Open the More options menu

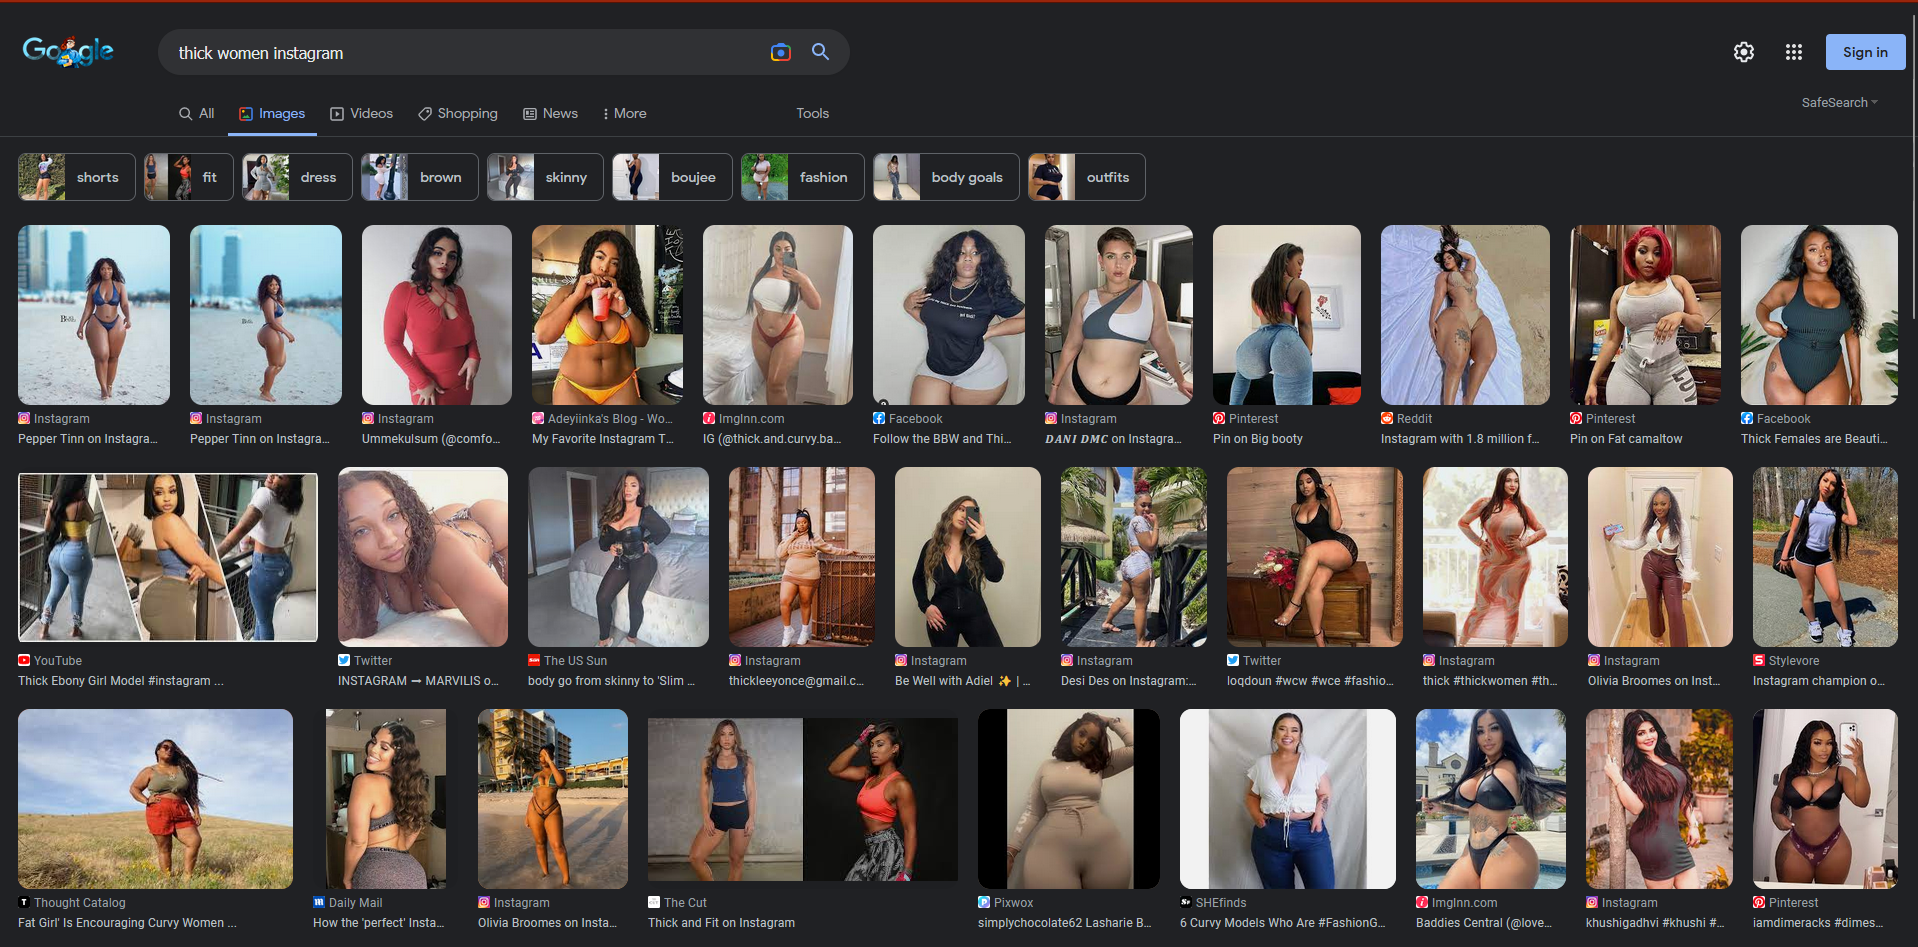[x=625, y=113]
